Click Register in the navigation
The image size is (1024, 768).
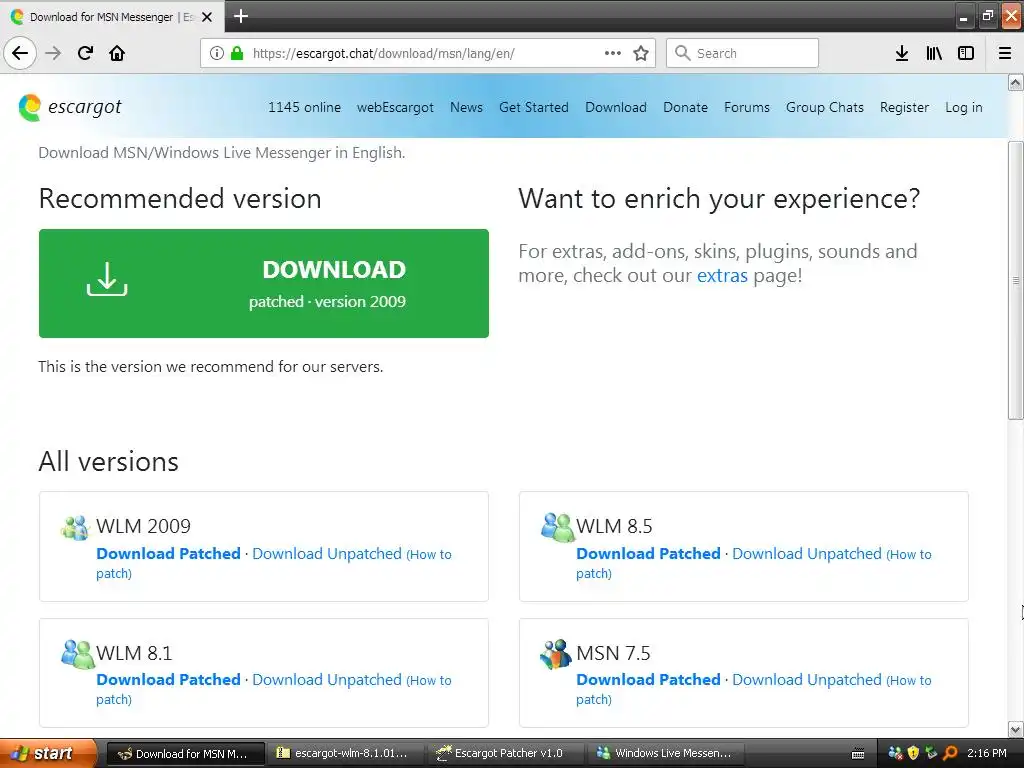(x=904, y=107)
